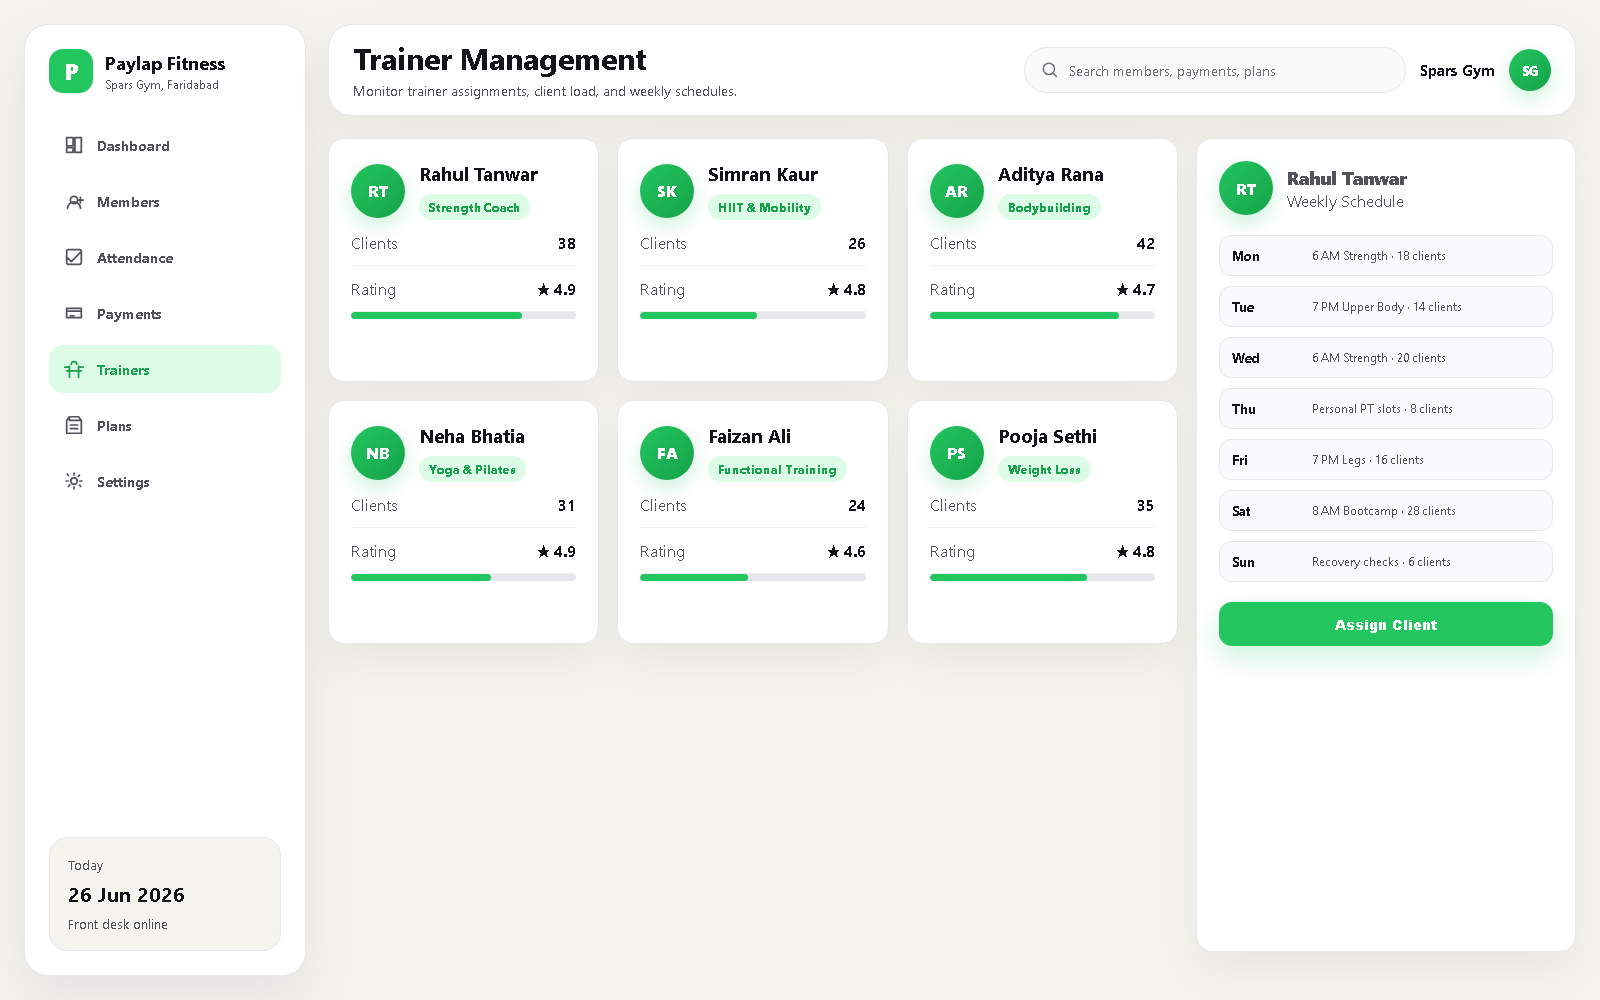Click the Paylap Fitness P logo

[x=71, y=71]
